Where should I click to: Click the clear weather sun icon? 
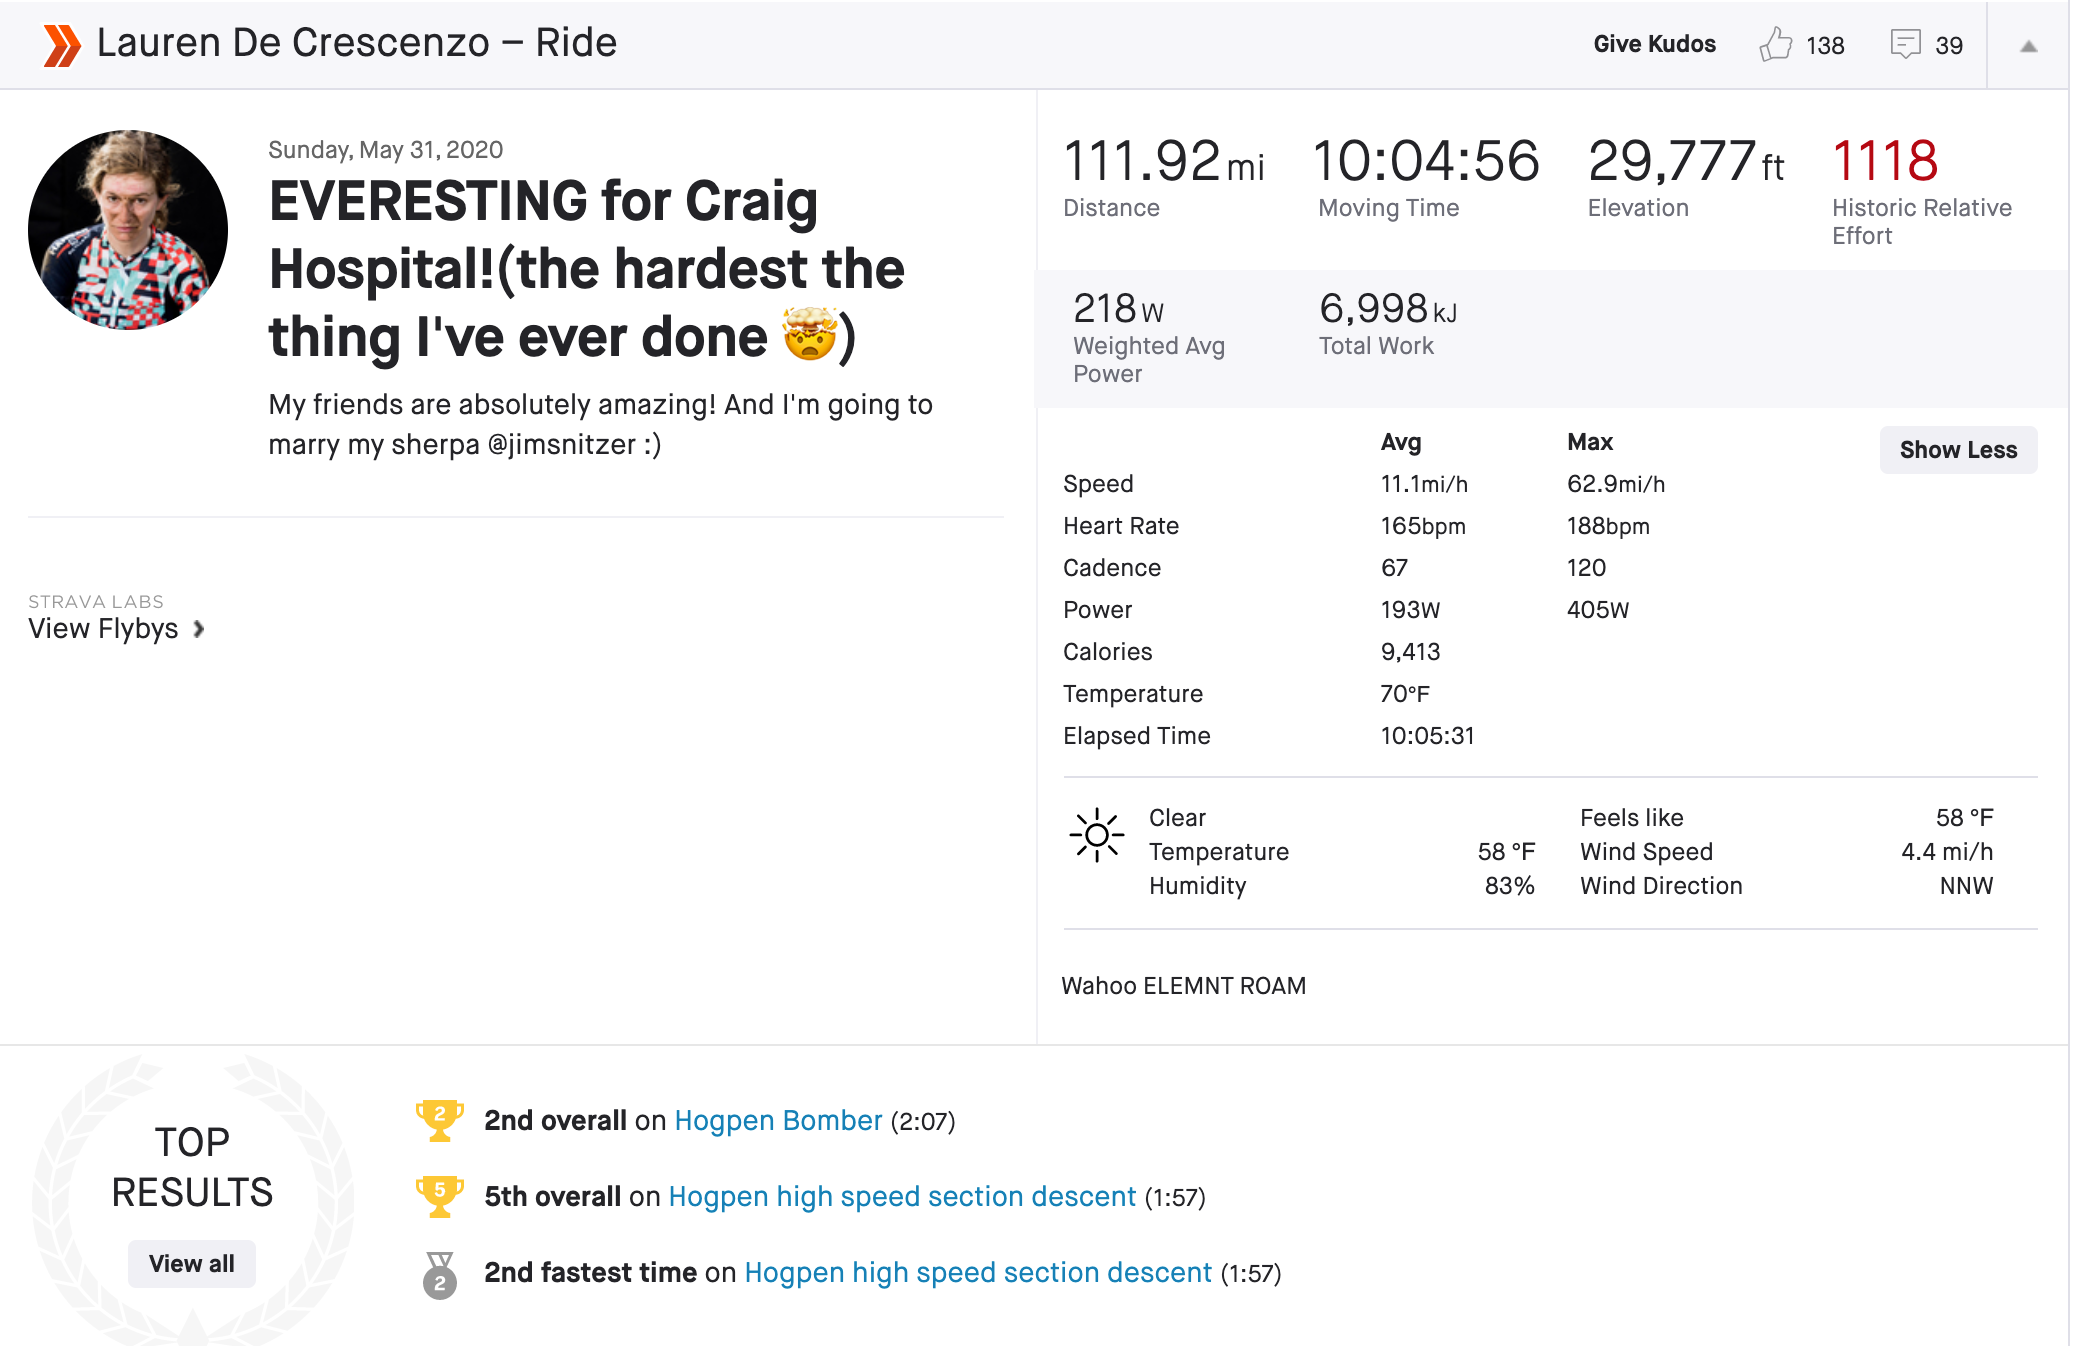point(1097,834)
